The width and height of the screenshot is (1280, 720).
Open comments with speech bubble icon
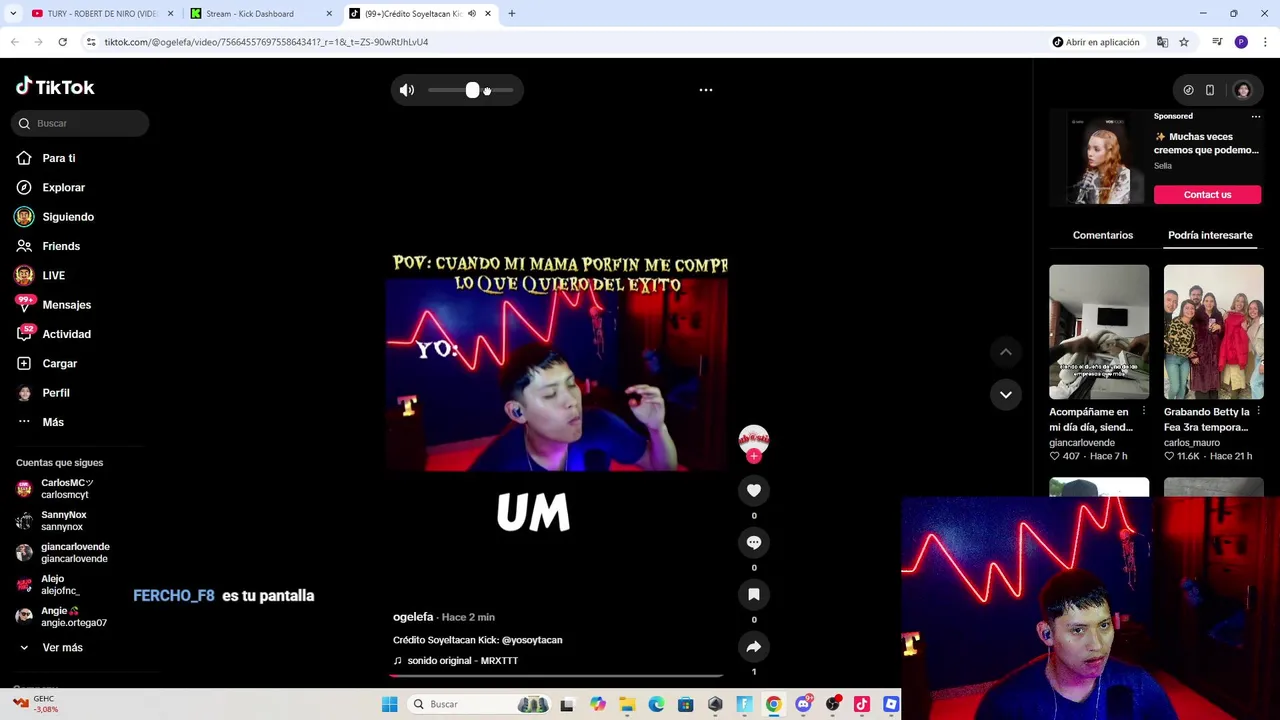[754, 542]
